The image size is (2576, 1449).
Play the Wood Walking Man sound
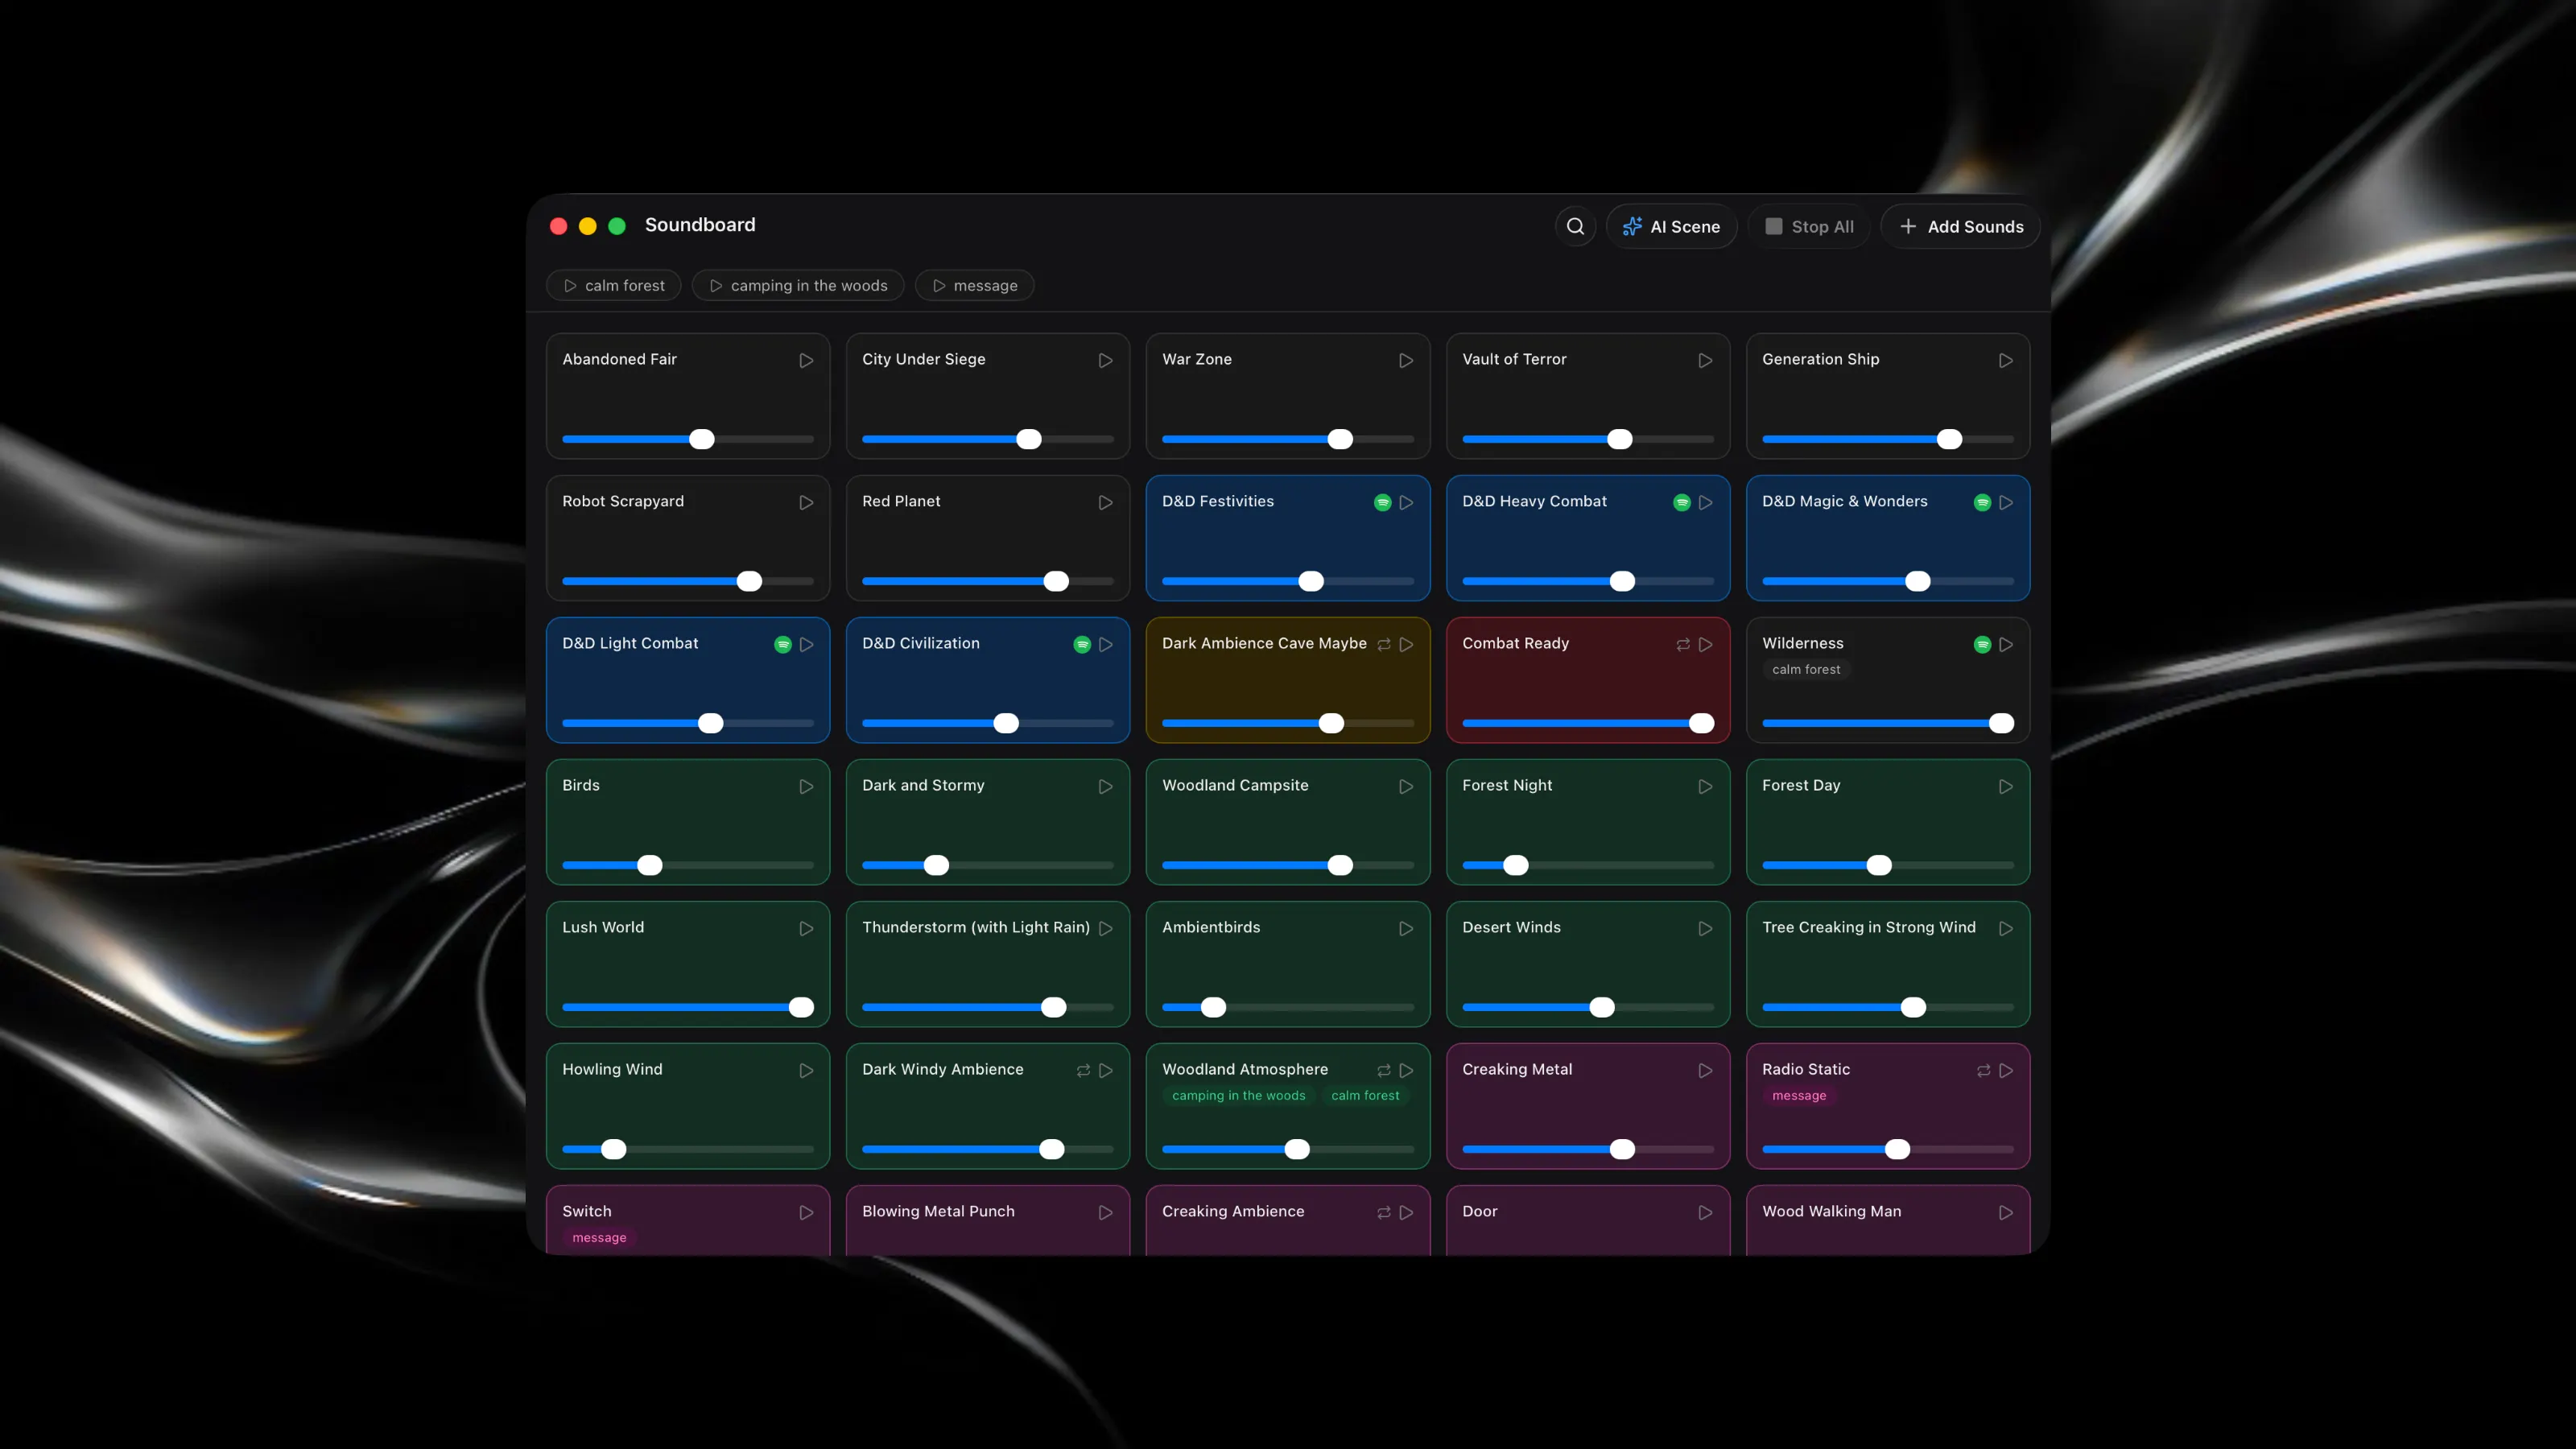[2005, 1212]
